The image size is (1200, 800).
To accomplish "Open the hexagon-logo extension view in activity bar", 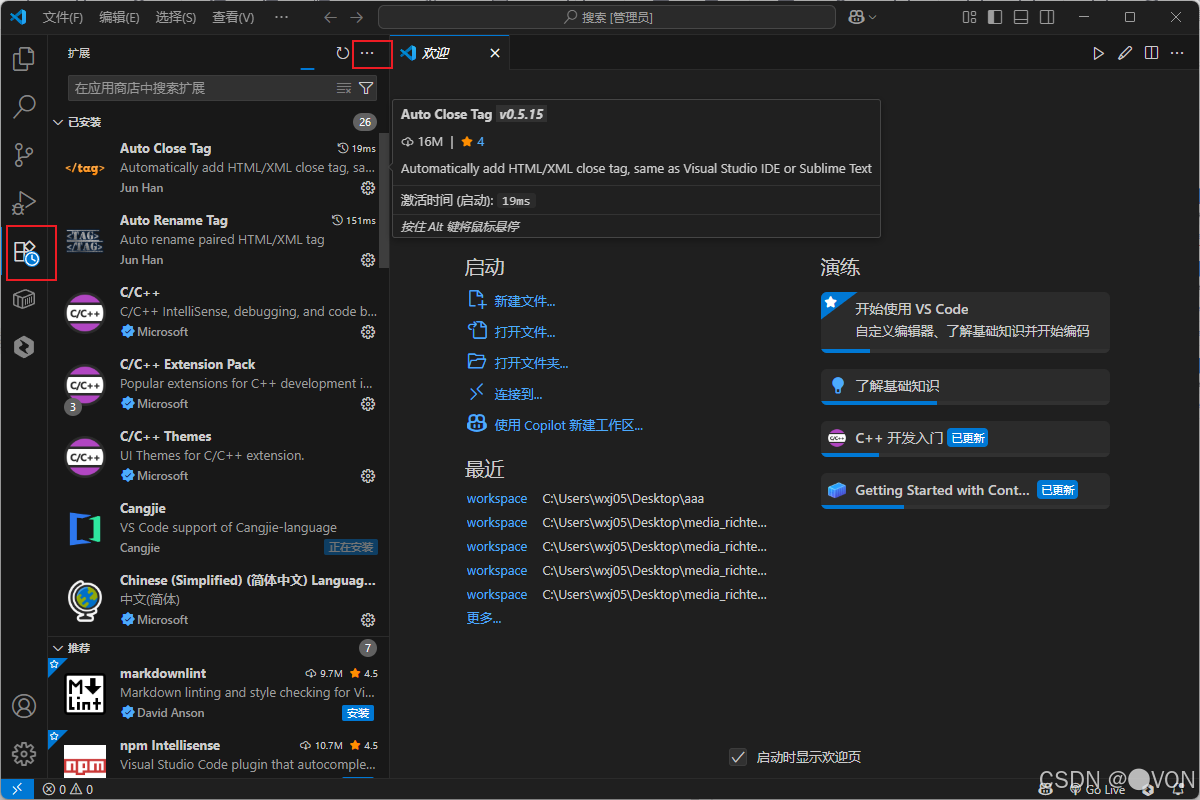I will coord(23,347).
